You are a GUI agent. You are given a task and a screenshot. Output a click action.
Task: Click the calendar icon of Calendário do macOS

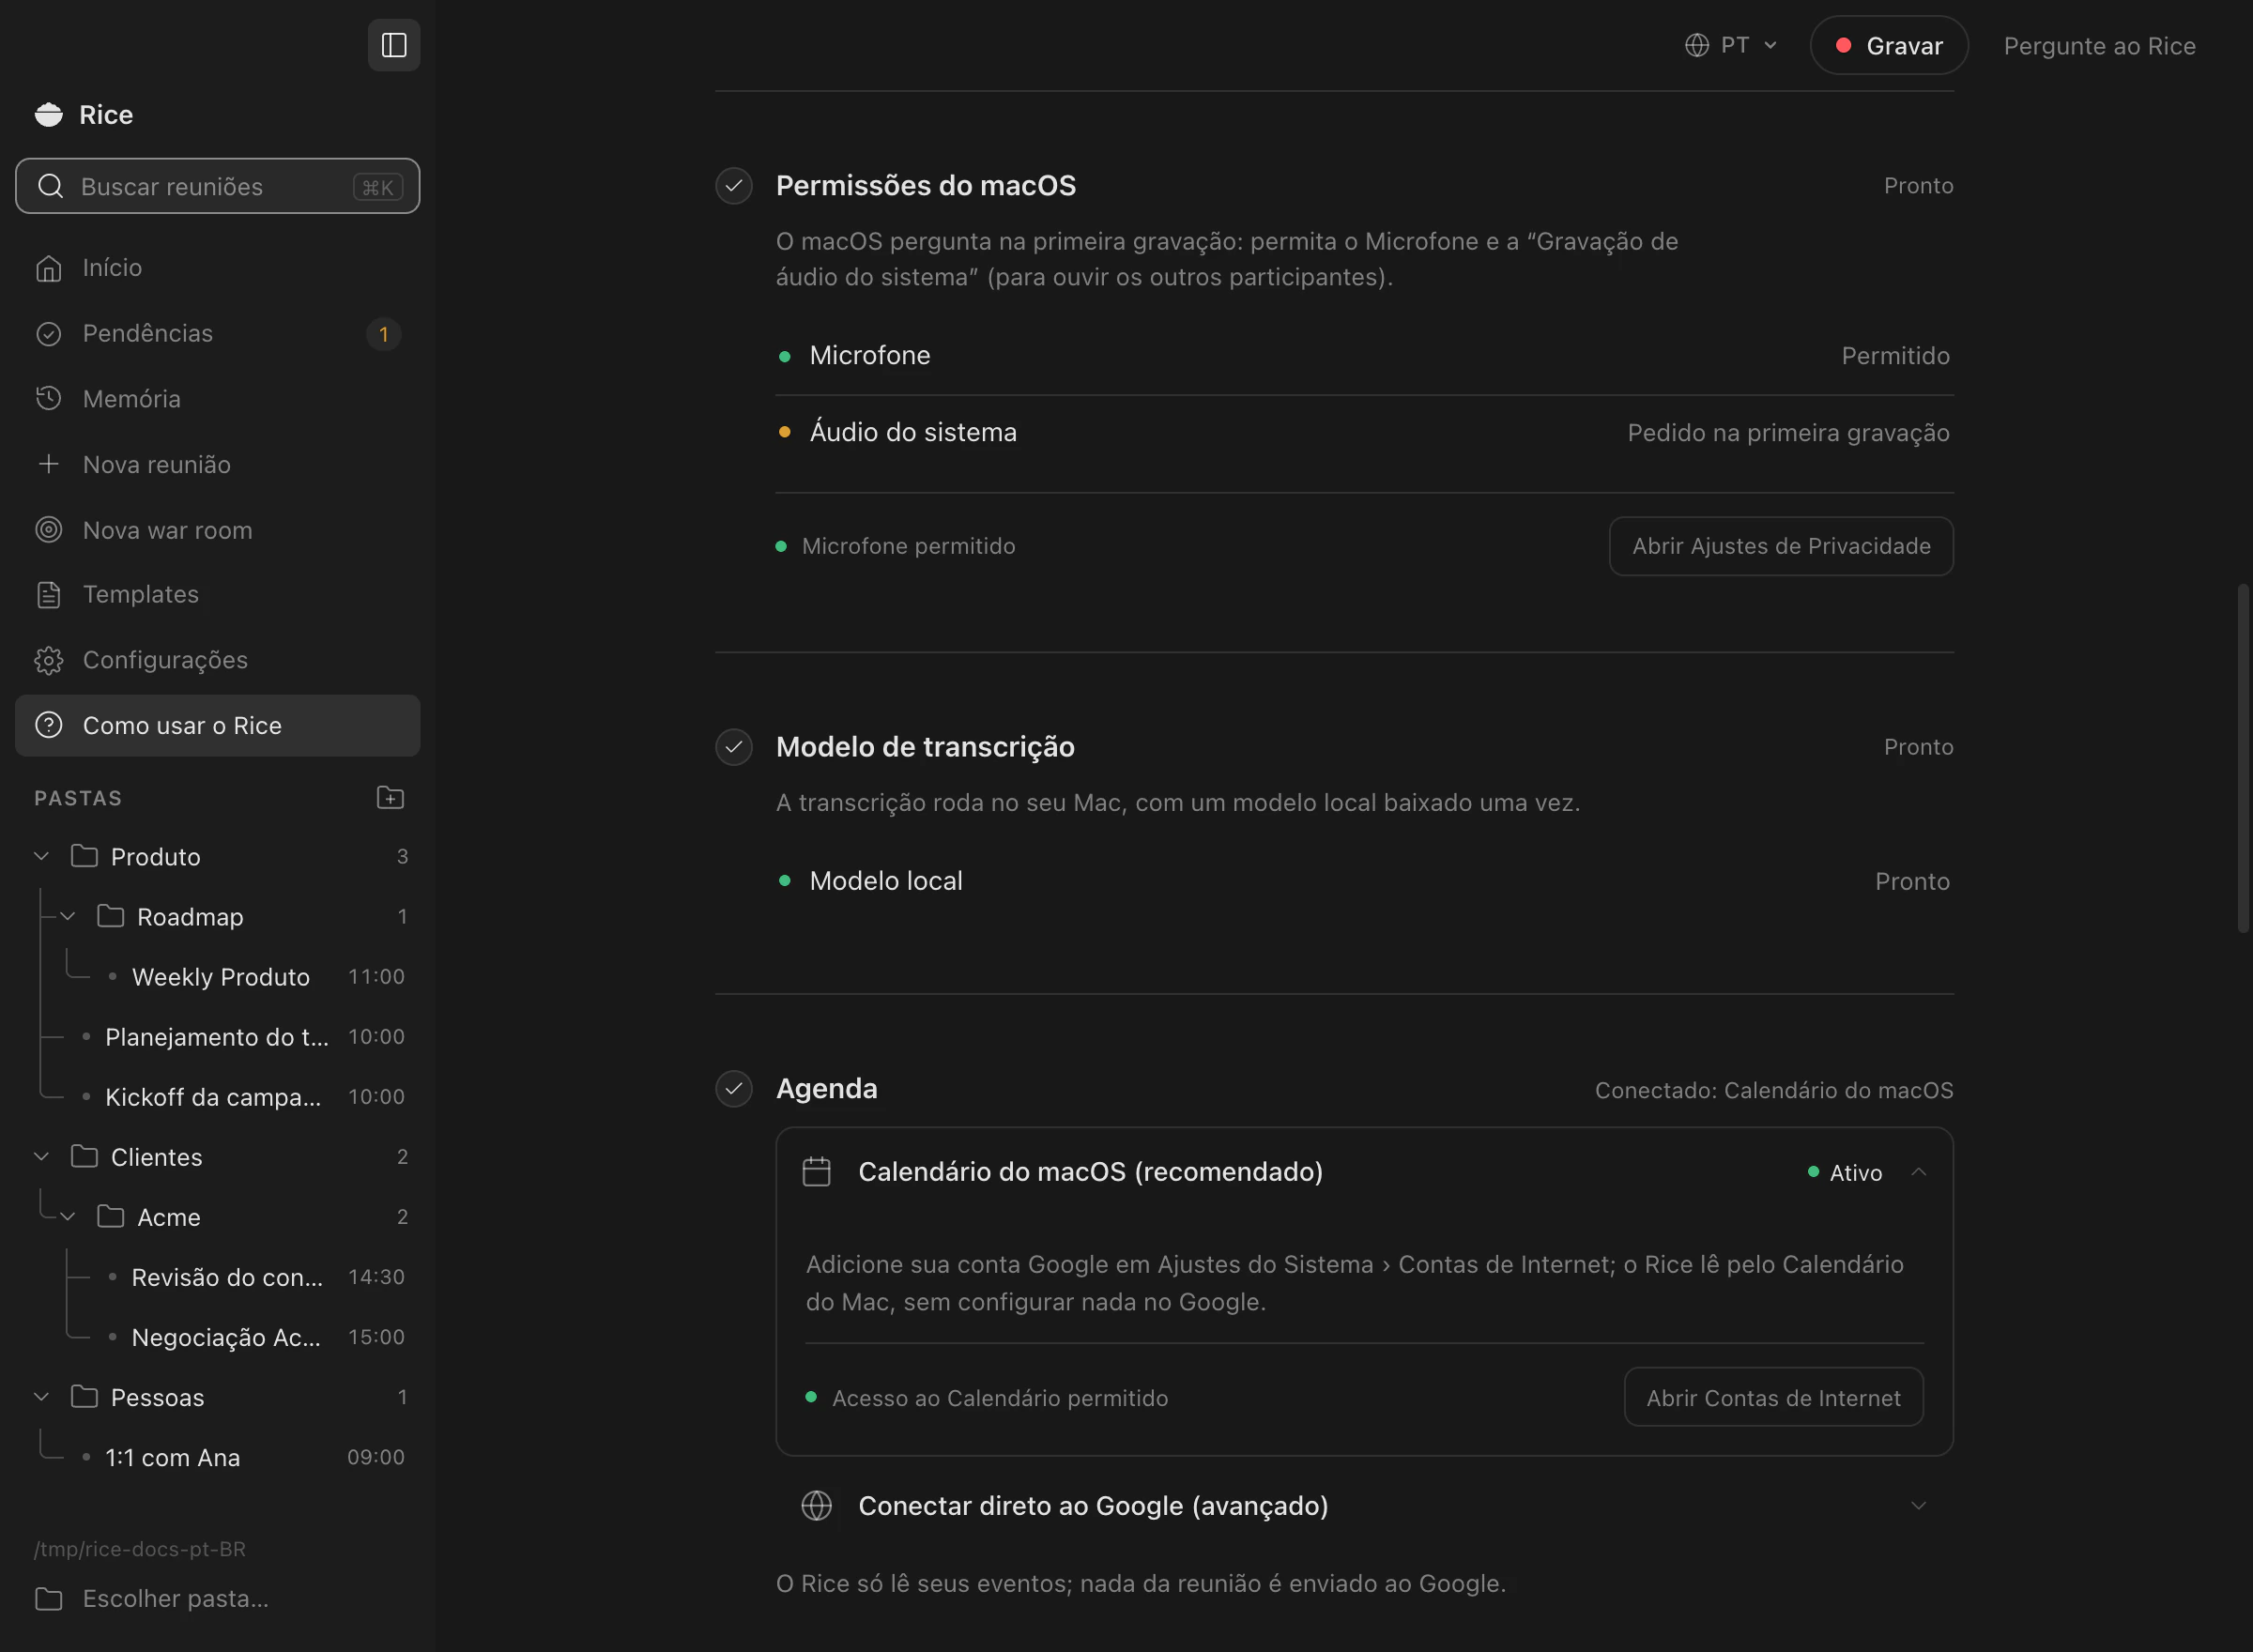tap(816, 1172)
